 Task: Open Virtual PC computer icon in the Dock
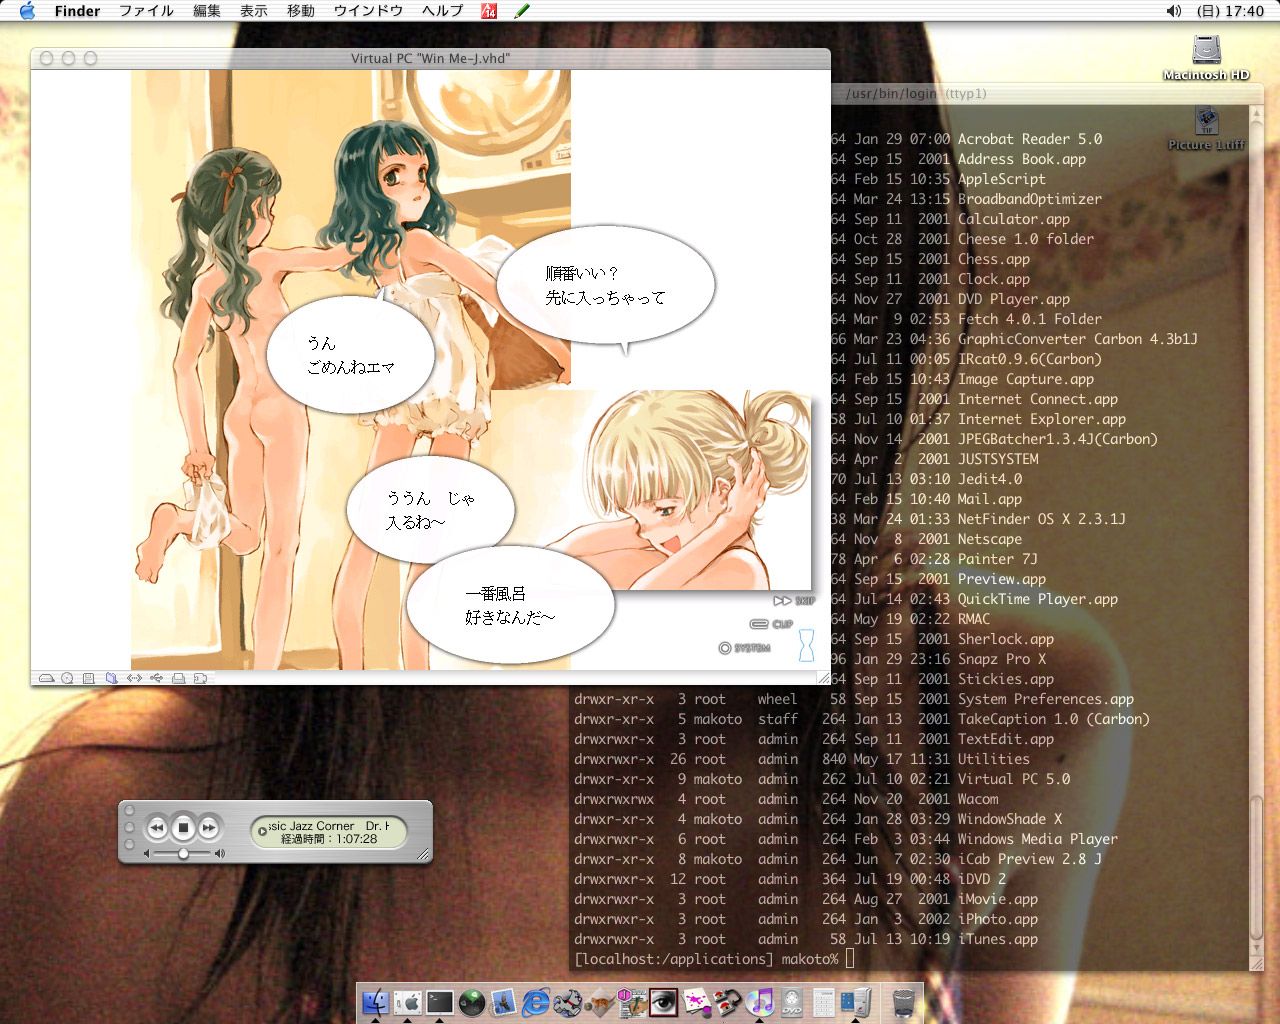(x=856, y=1002)
